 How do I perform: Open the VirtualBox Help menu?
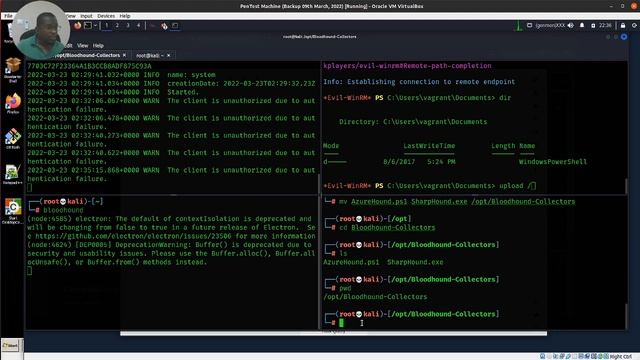tap(125, 16)
